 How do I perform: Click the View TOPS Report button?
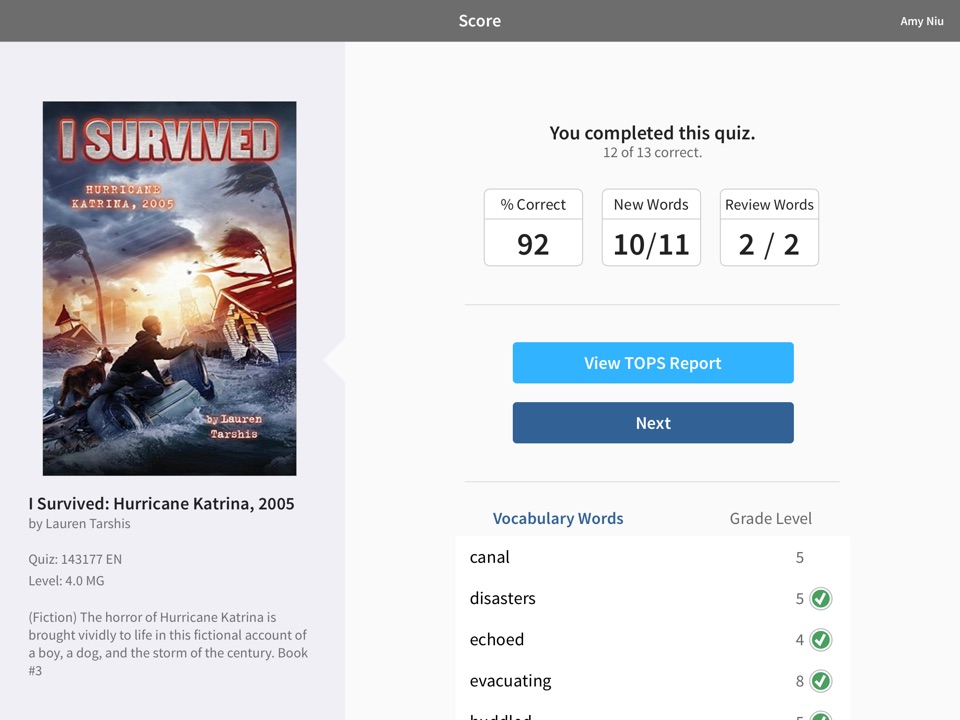click(653, 362)
